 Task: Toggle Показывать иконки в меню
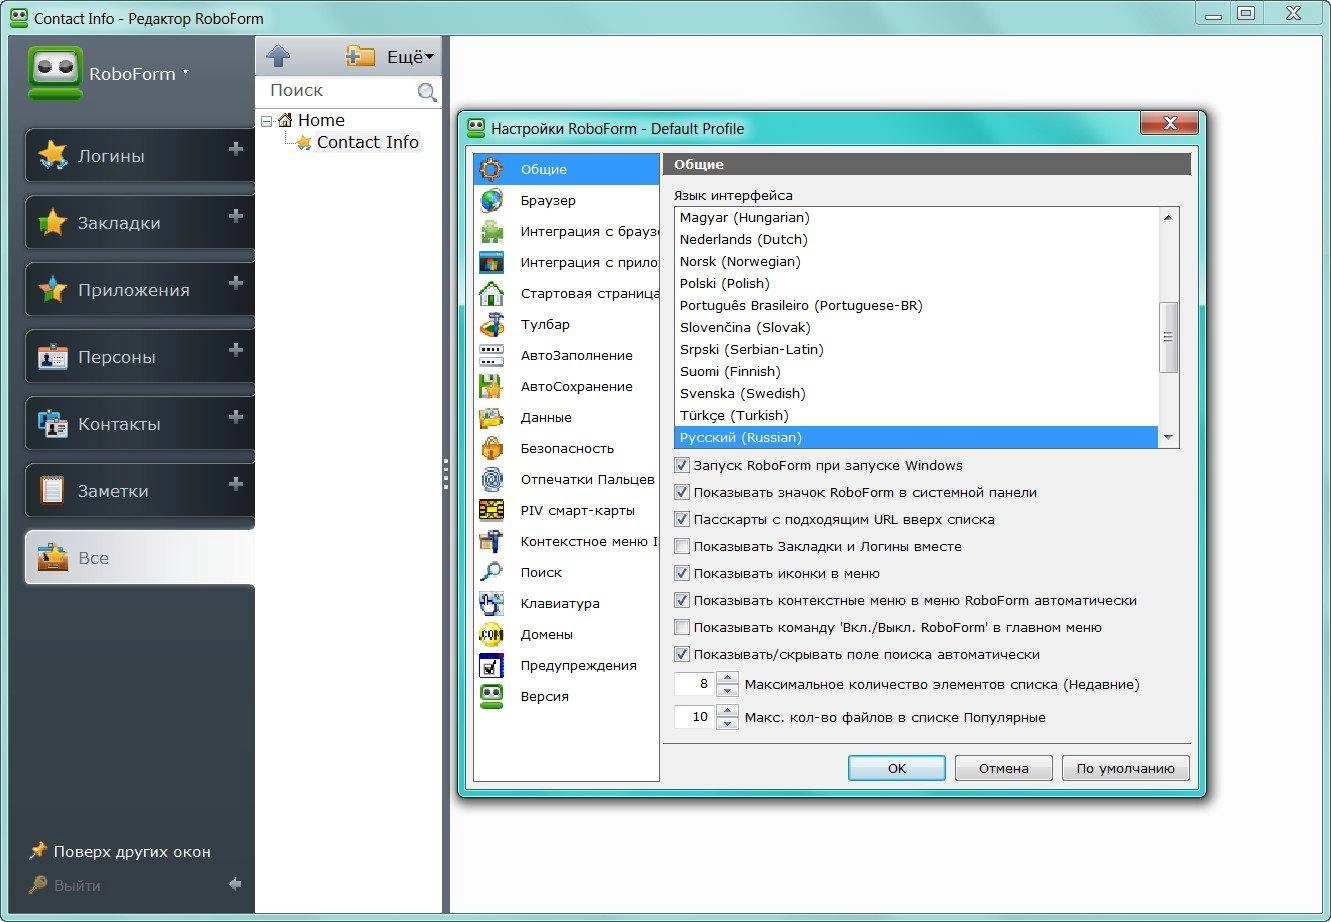682,573
